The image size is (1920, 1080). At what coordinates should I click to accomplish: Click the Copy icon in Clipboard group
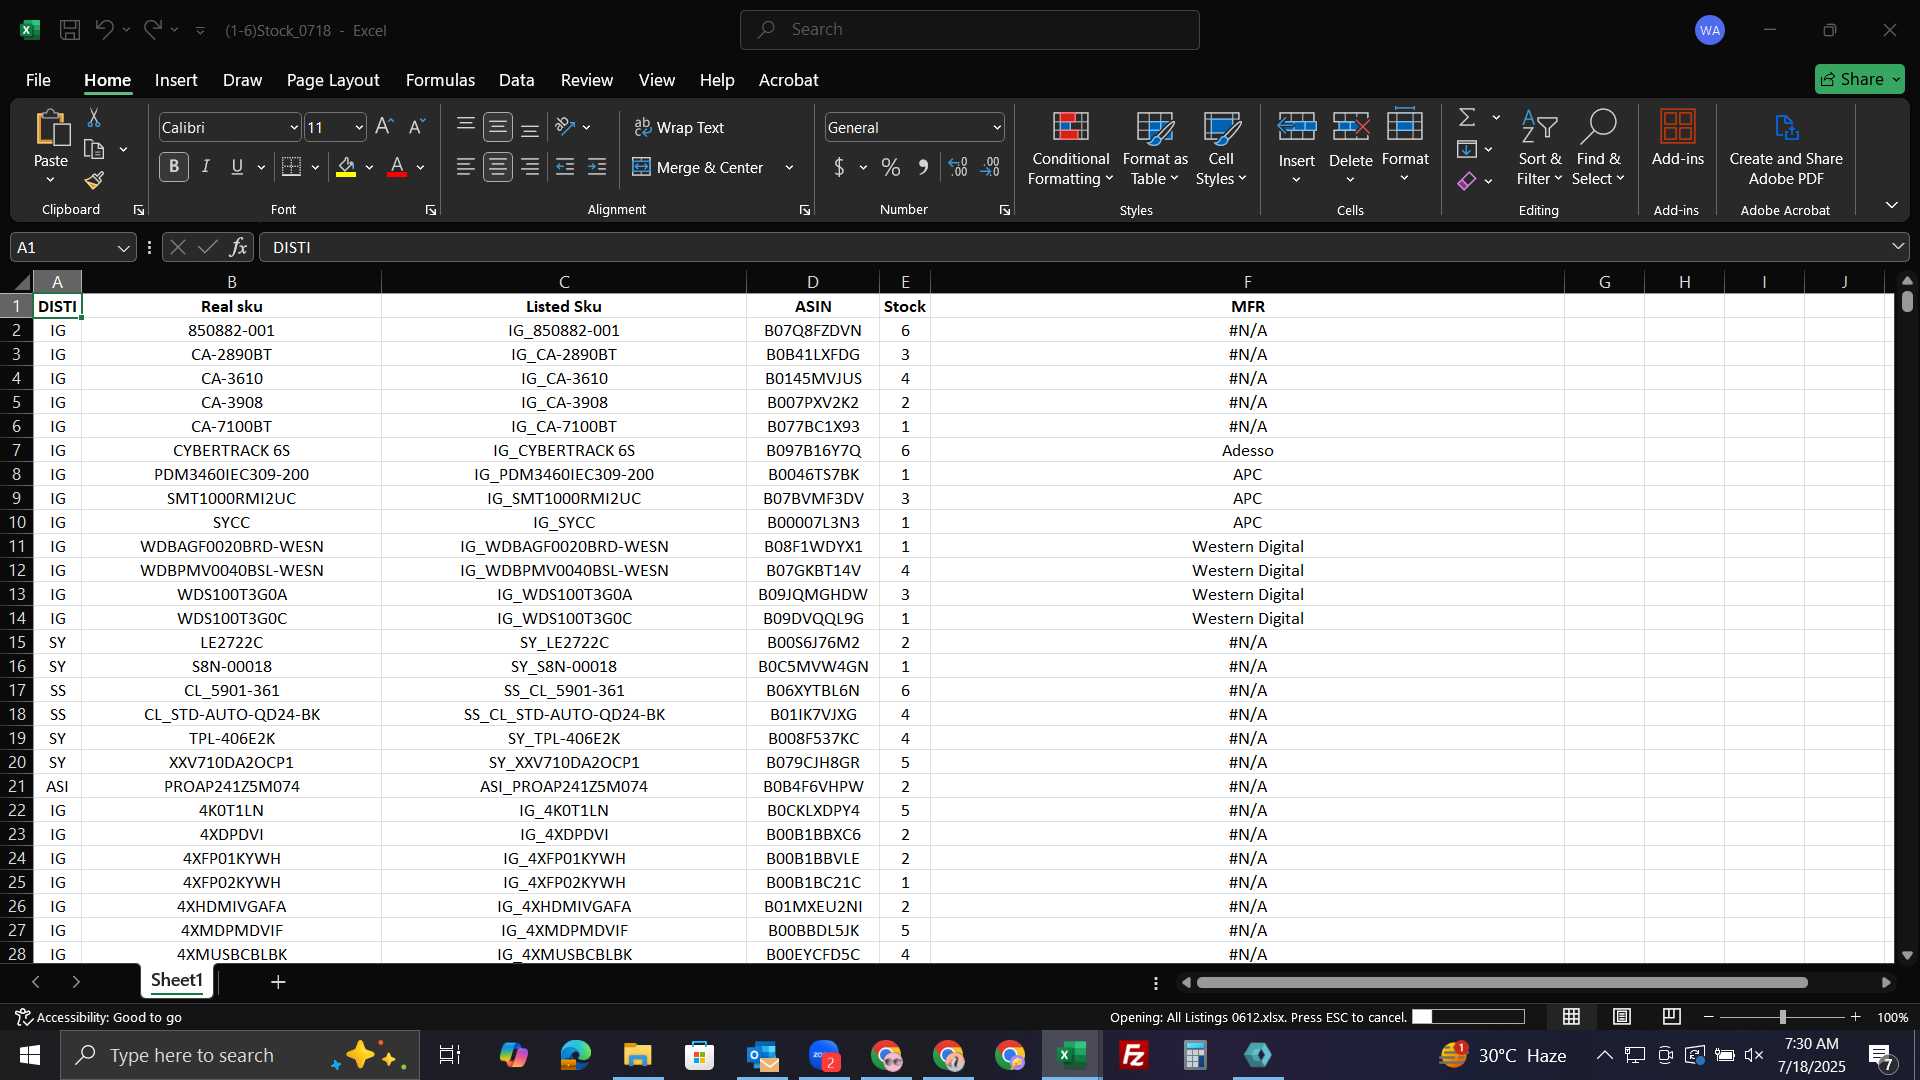point(94,149)
